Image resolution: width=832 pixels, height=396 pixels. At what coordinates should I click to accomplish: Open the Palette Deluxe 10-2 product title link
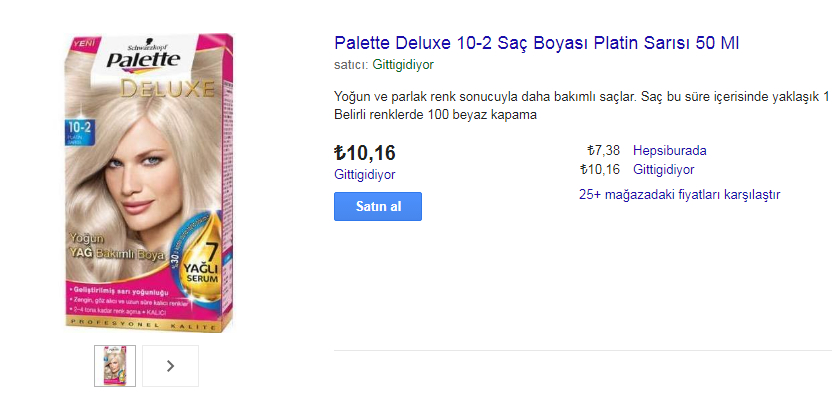click(x=536, y=44)
